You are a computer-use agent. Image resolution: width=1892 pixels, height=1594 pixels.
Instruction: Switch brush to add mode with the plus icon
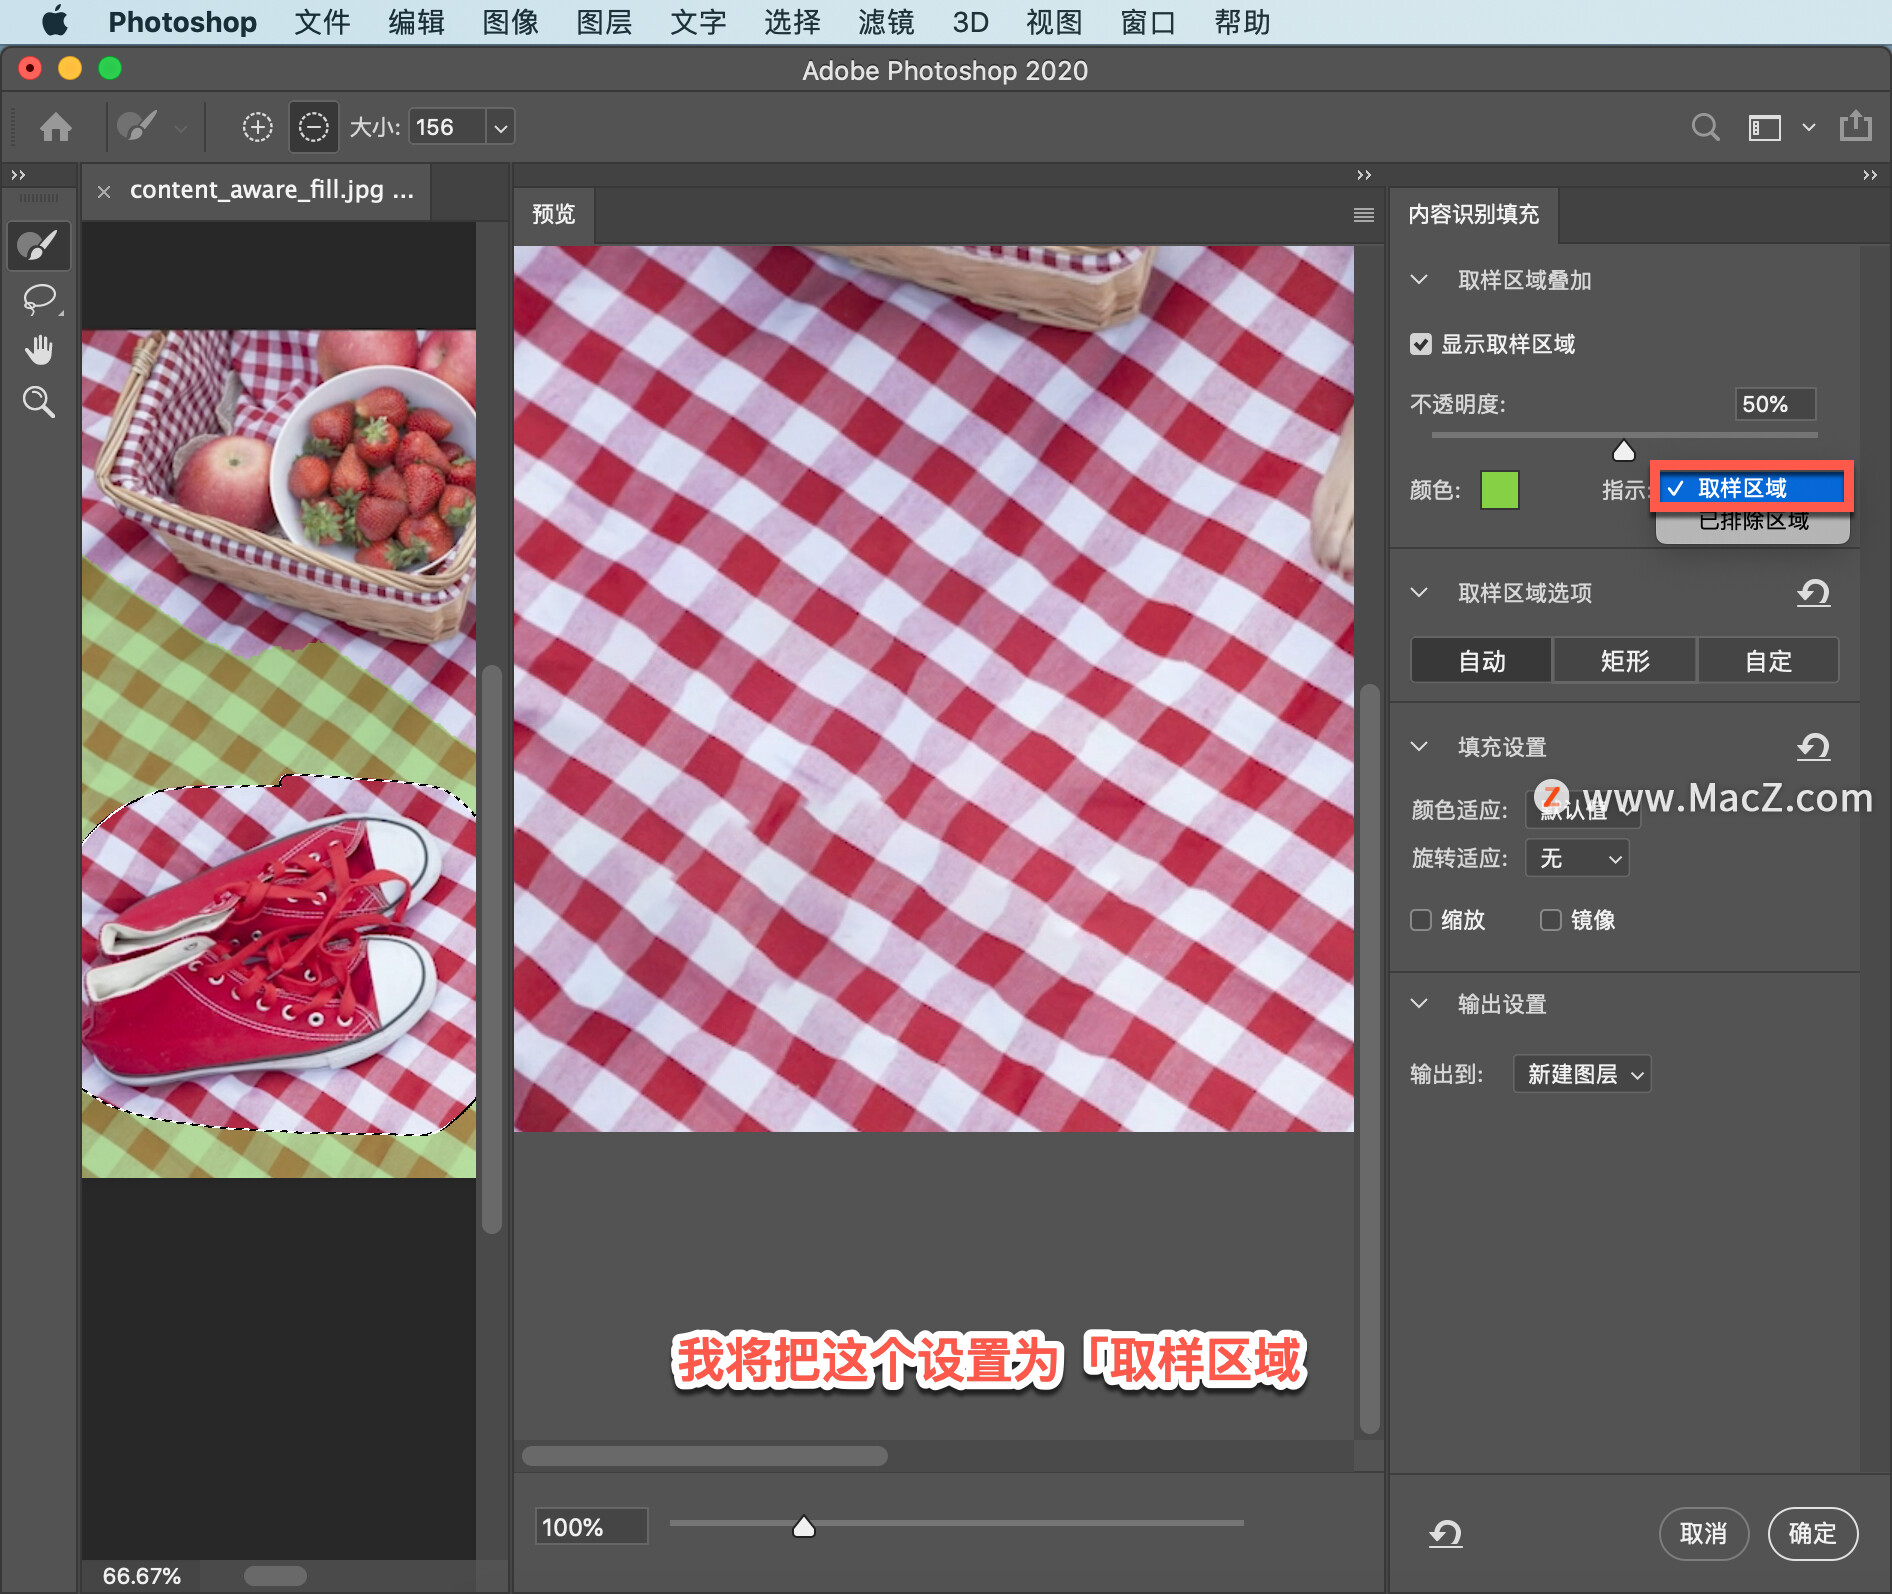click(257, 127)
